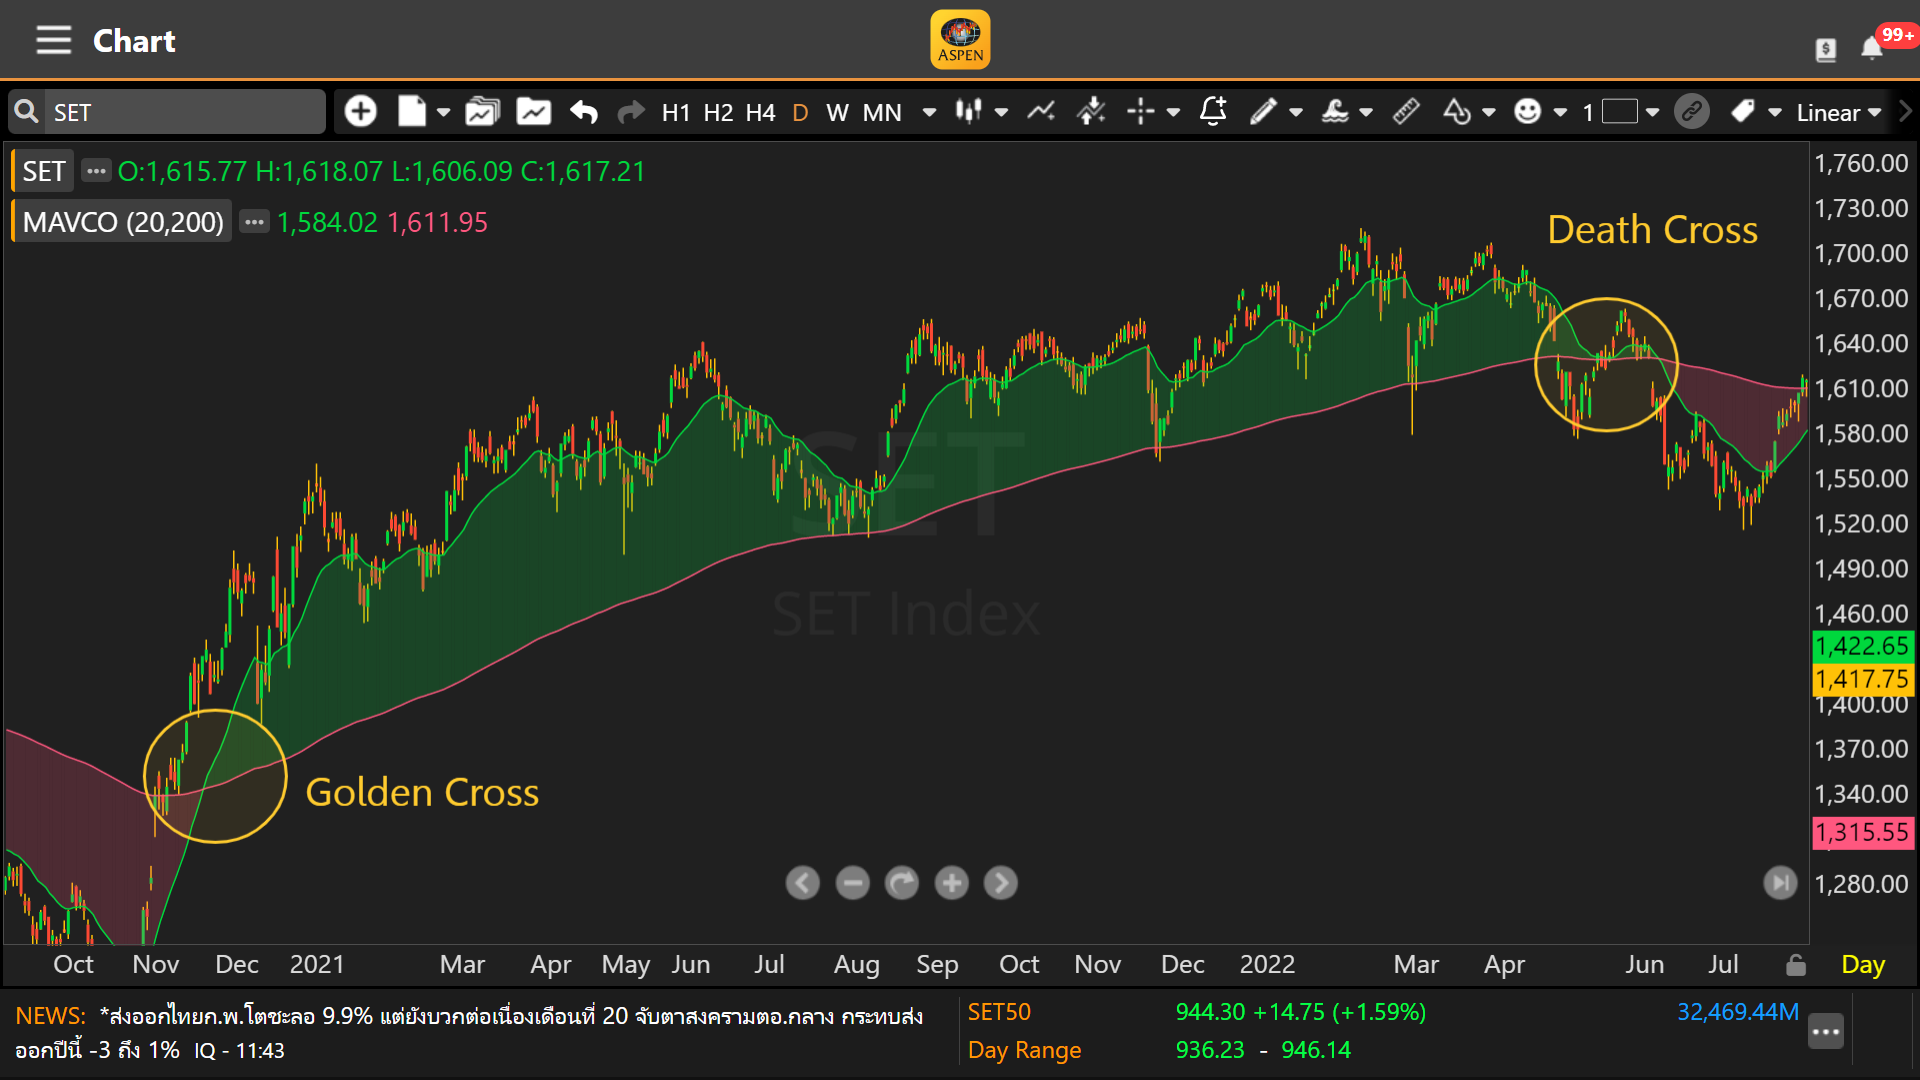
Task: Click the MAVCO indicator options button
Action: [x=255, y=222]
